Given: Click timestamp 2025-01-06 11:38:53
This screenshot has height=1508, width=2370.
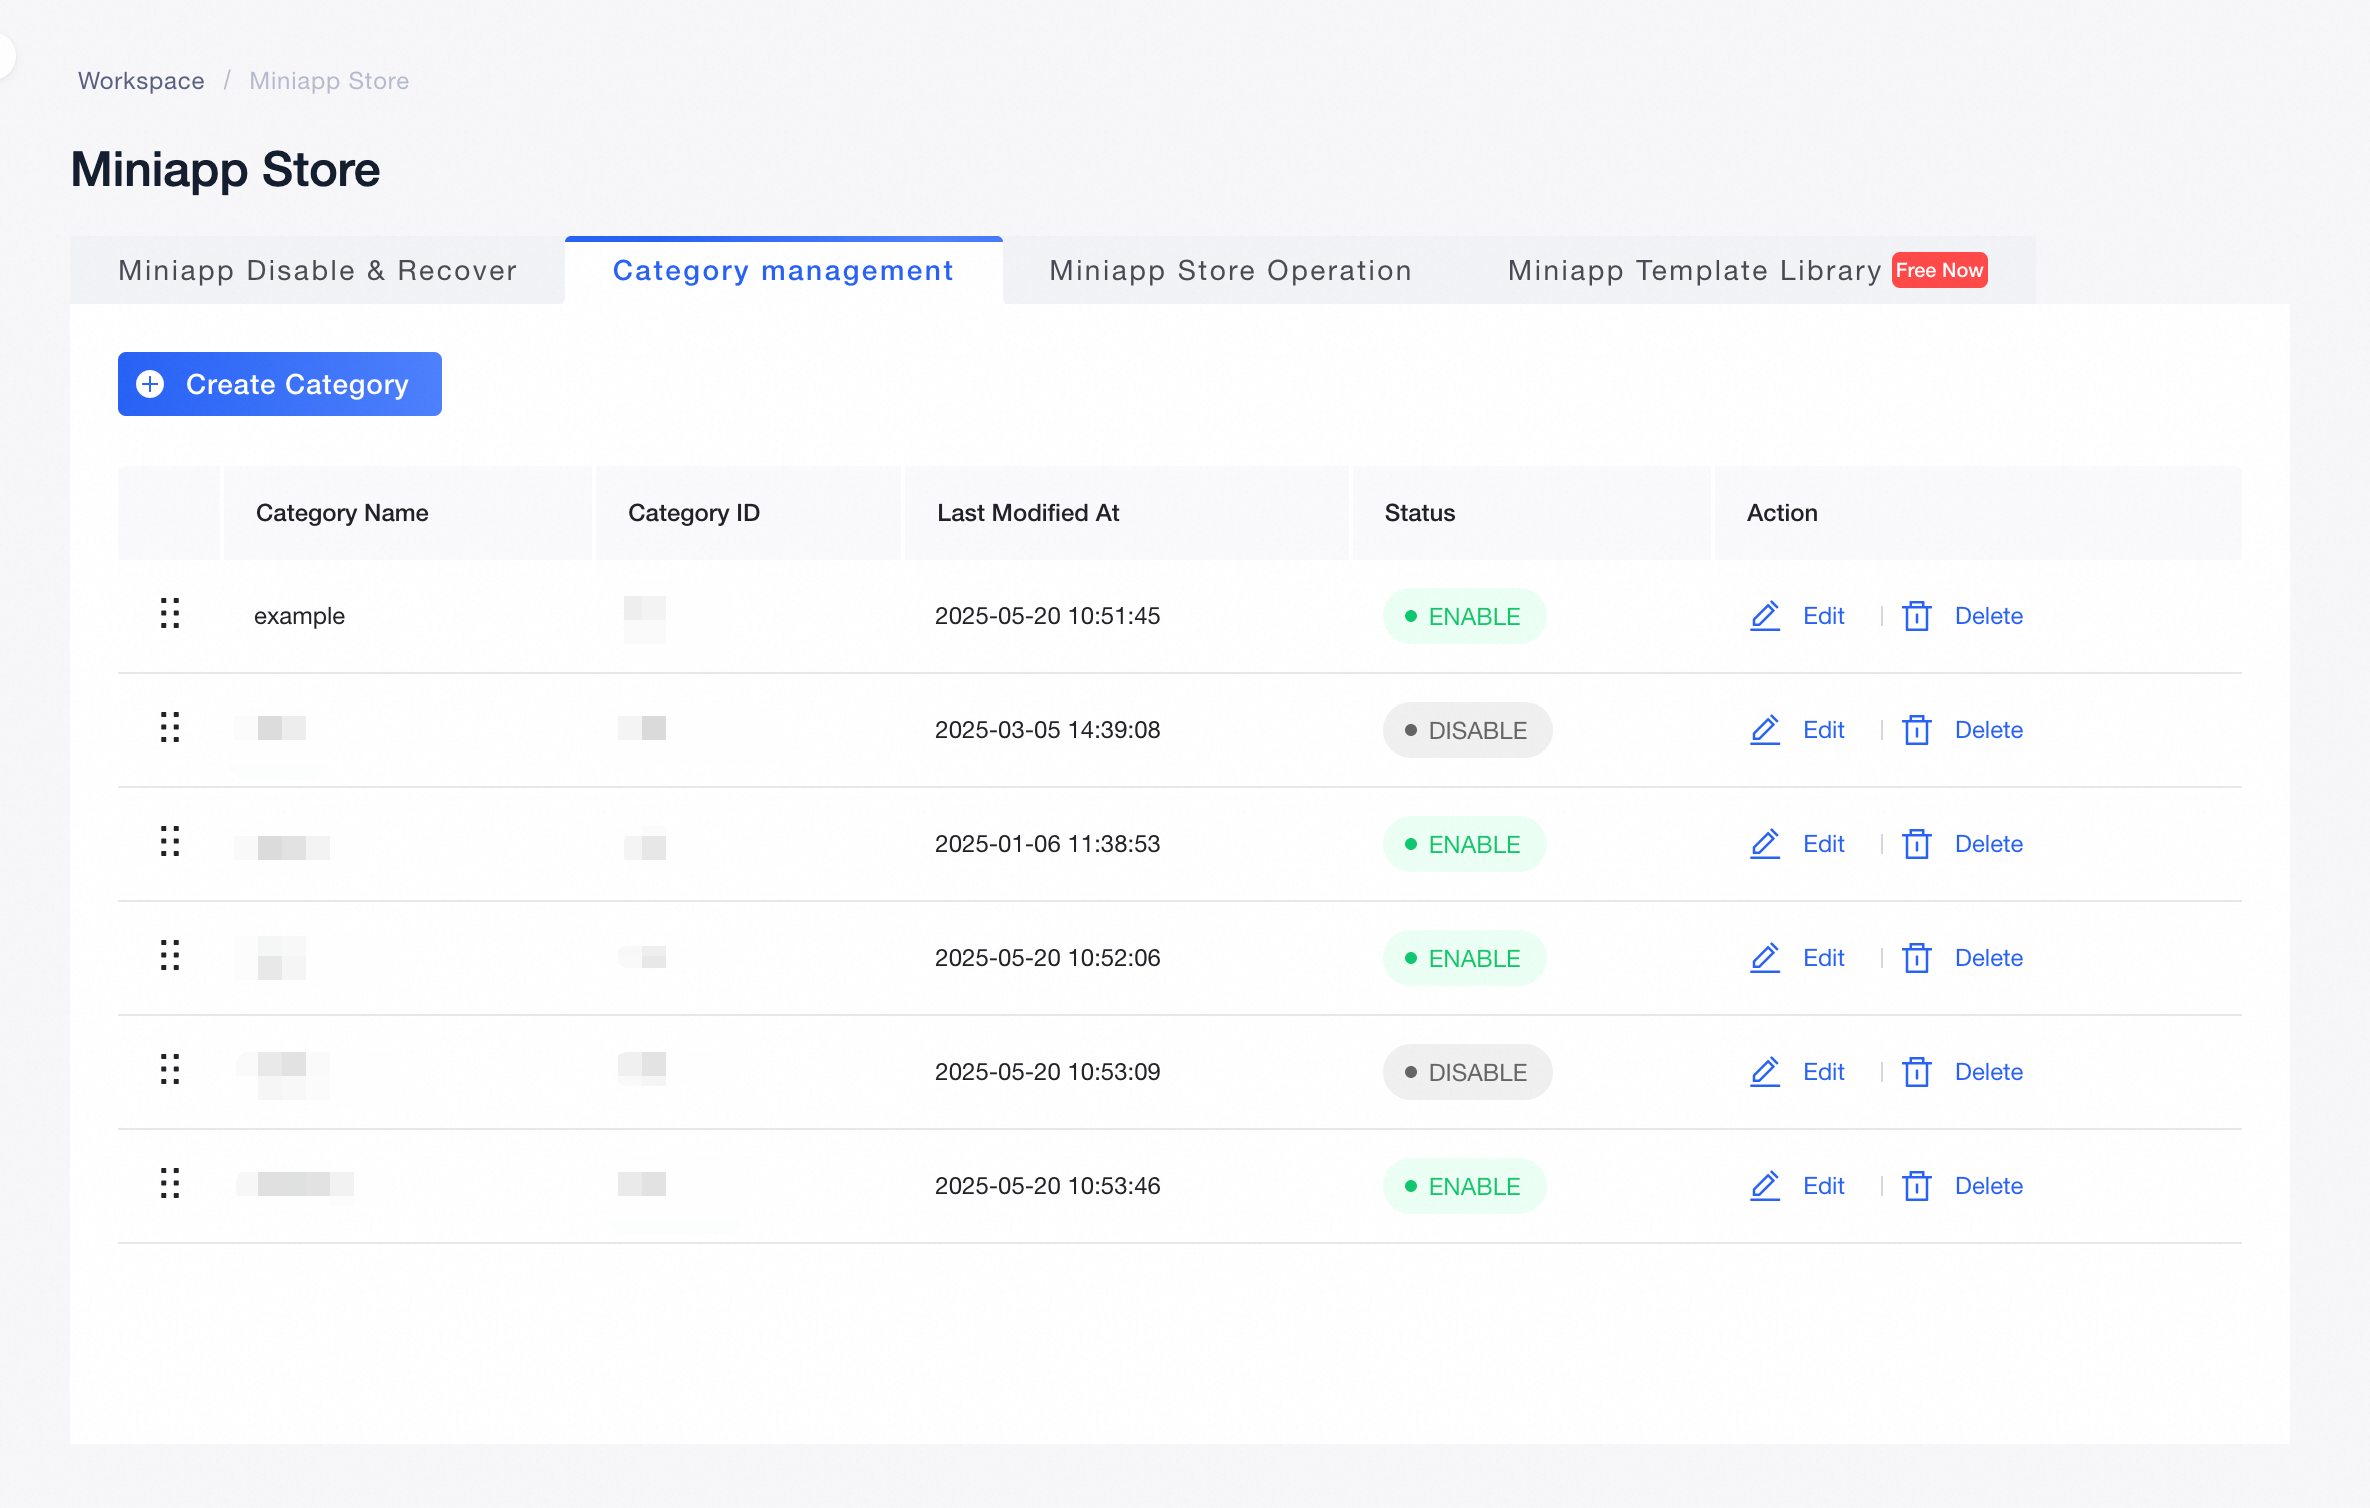Looking at the screenshot, I should click(1047, 844).
